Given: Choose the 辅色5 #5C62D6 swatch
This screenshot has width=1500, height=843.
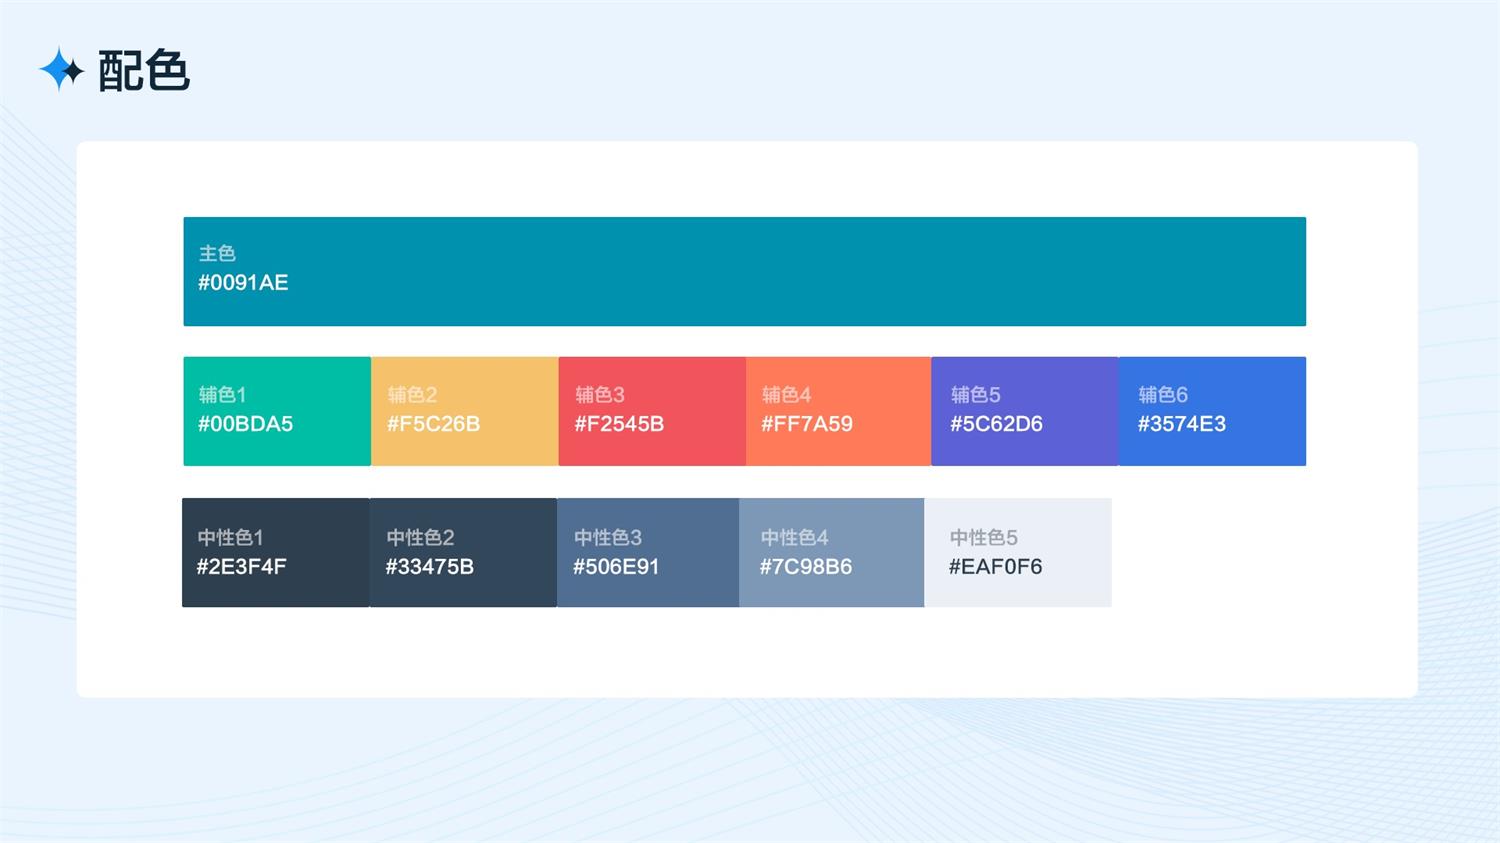Looking at the screenshot, I should click(1025, 411).
